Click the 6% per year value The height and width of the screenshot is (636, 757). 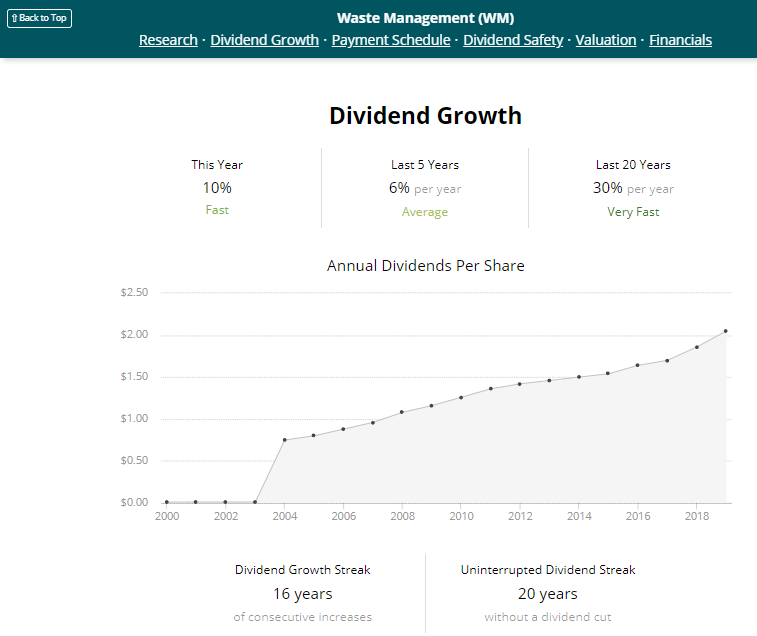point(425,188)
